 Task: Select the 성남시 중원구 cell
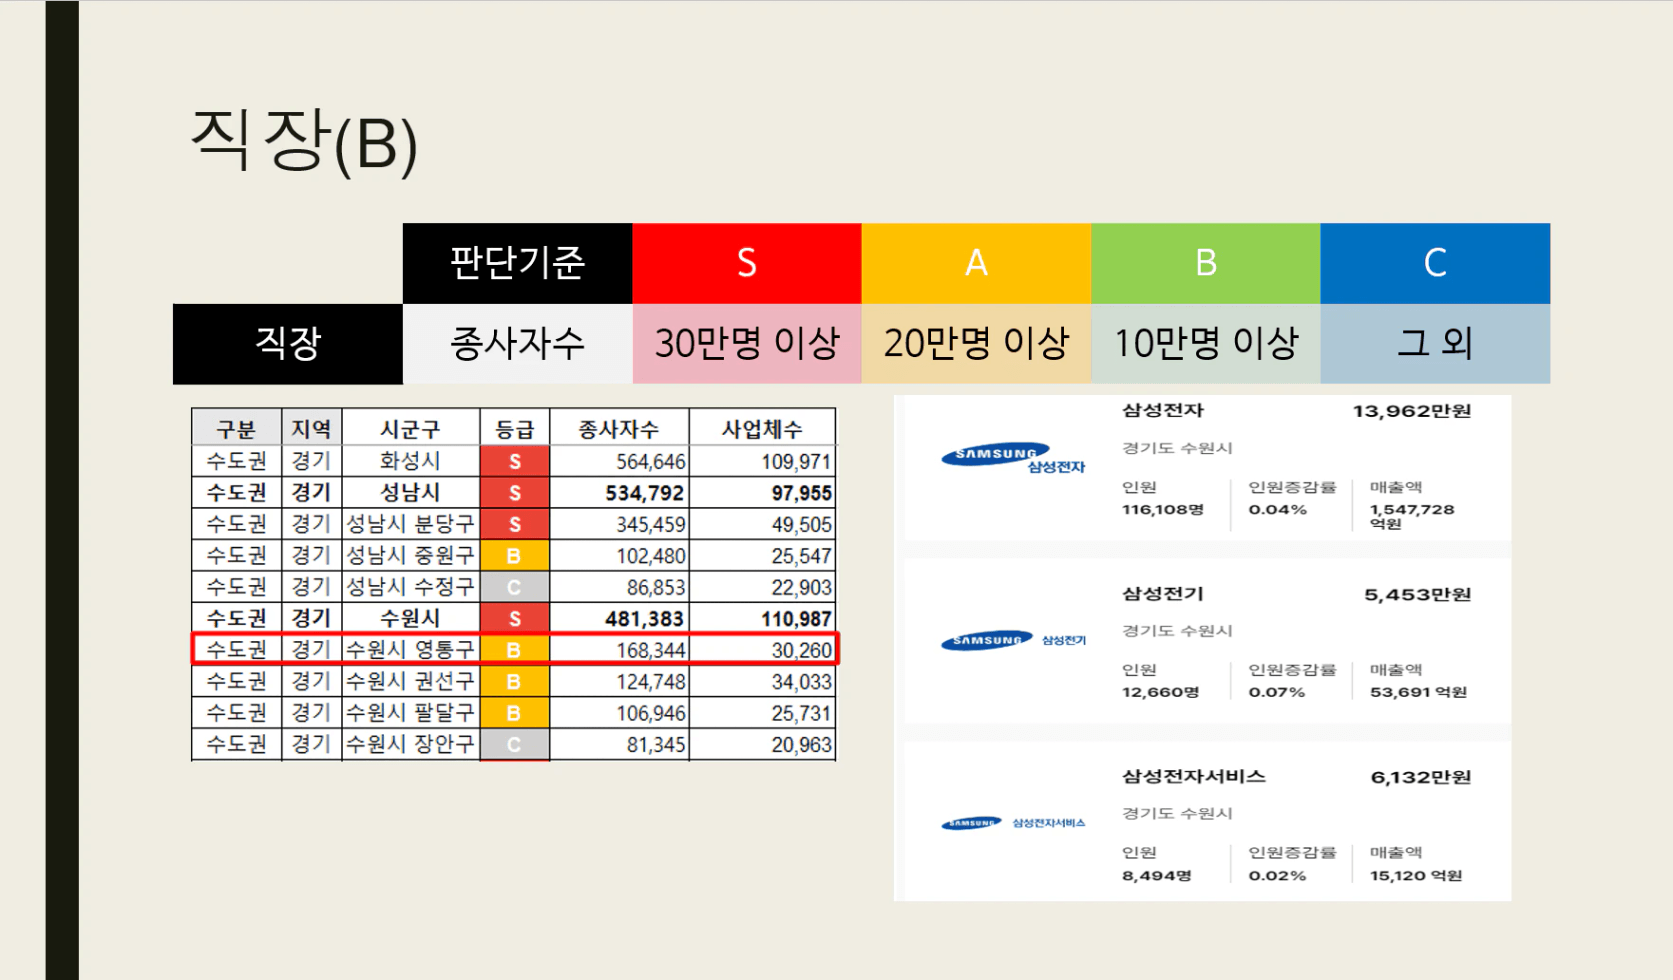tap(410, 555)
